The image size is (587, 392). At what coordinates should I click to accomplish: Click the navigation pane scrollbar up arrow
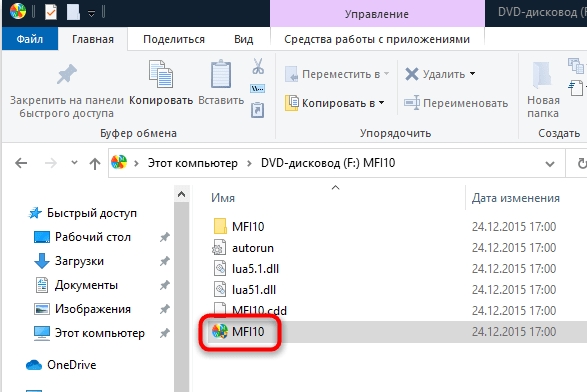coord(182,194)
